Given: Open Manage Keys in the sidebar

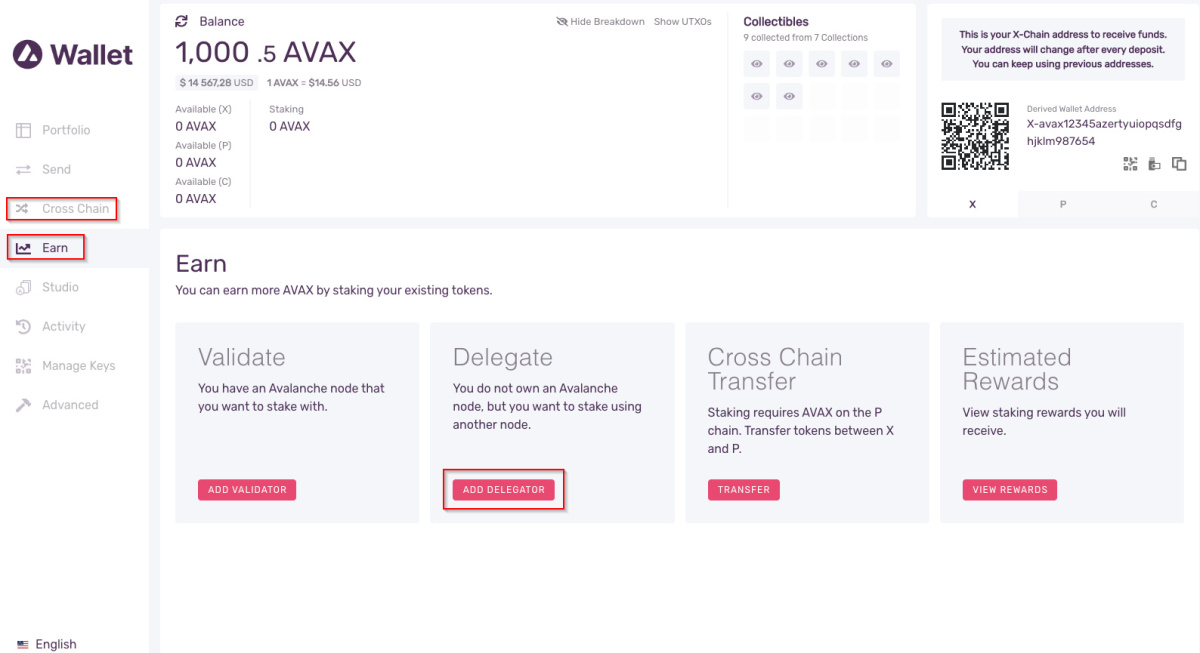Looking at the screenshot, I should [x=78, y=366].
